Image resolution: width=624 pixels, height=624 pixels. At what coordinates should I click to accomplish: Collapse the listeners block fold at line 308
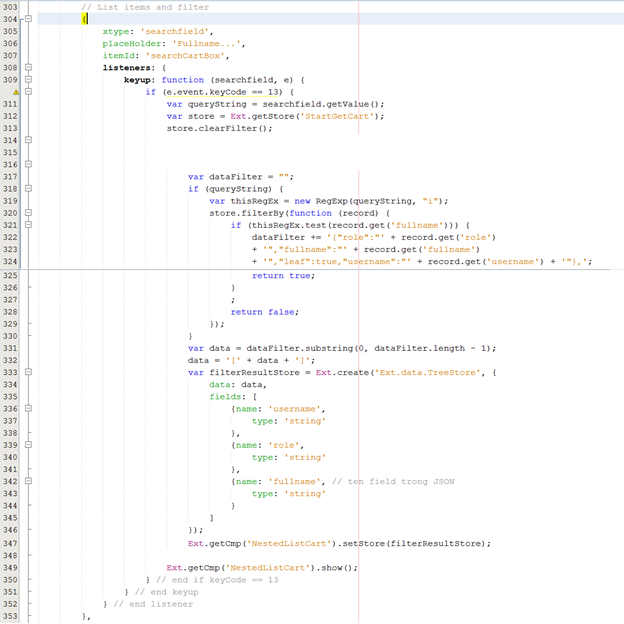[x=28, y=67]
